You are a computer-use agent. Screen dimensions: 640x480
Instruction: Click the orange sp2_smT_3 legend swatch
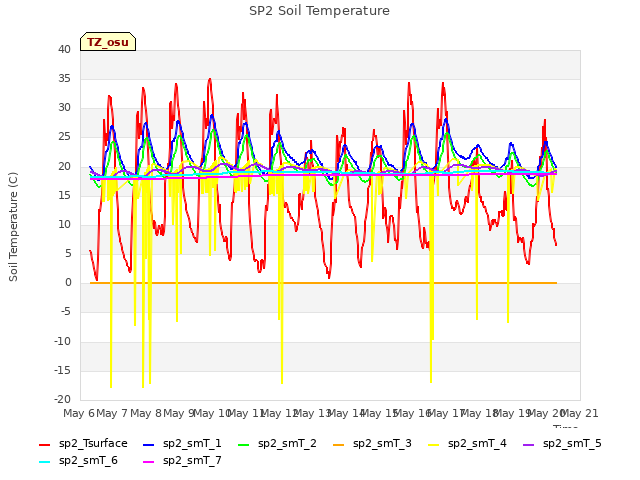click(x=339, y=444)
